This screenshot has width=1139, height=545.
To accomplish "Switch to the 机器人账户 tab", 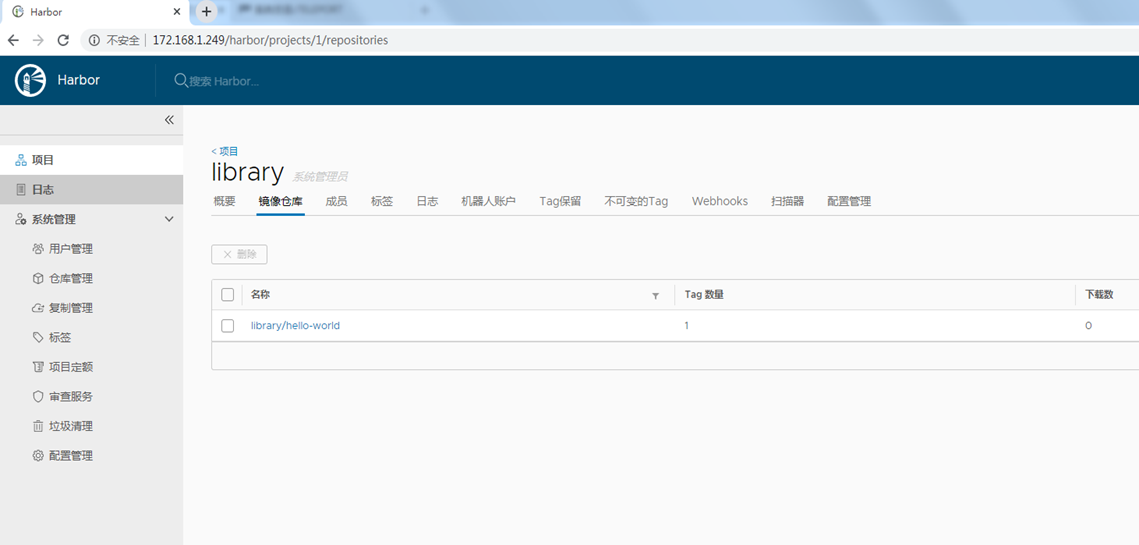I will [x=488, y=201].
